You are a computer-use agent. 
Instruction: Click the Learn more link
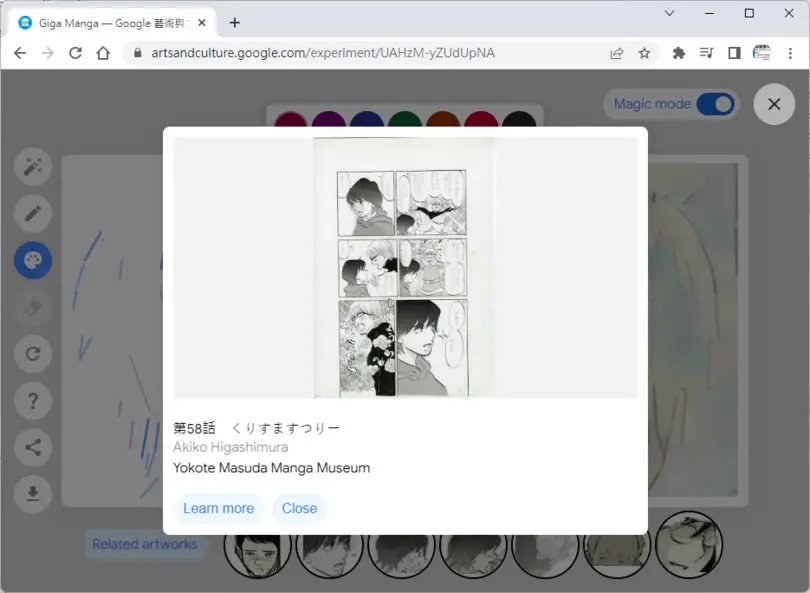pos(219,508)
